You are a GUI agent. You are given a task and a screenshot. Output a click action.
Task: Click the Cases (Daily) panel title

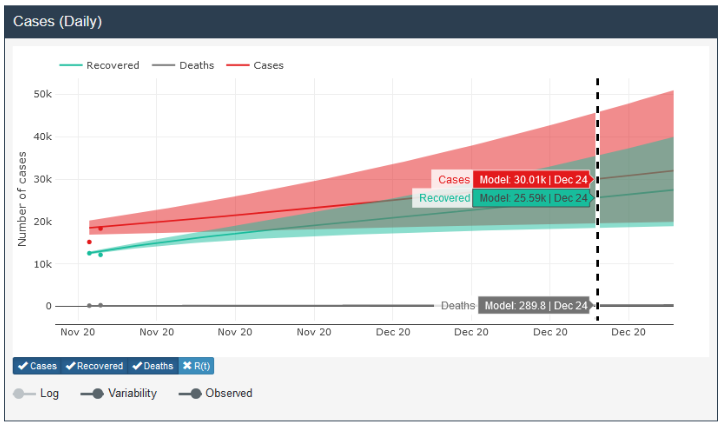point(58,21)
